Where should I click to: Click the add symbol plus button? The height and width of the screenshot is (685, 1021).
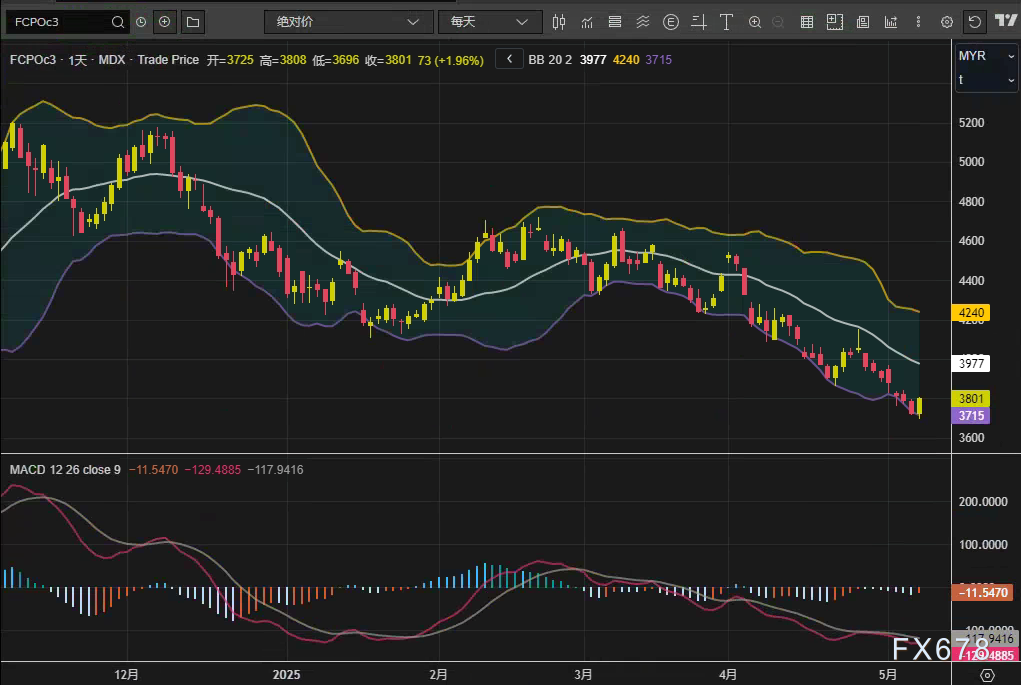(x=165, y=21)
